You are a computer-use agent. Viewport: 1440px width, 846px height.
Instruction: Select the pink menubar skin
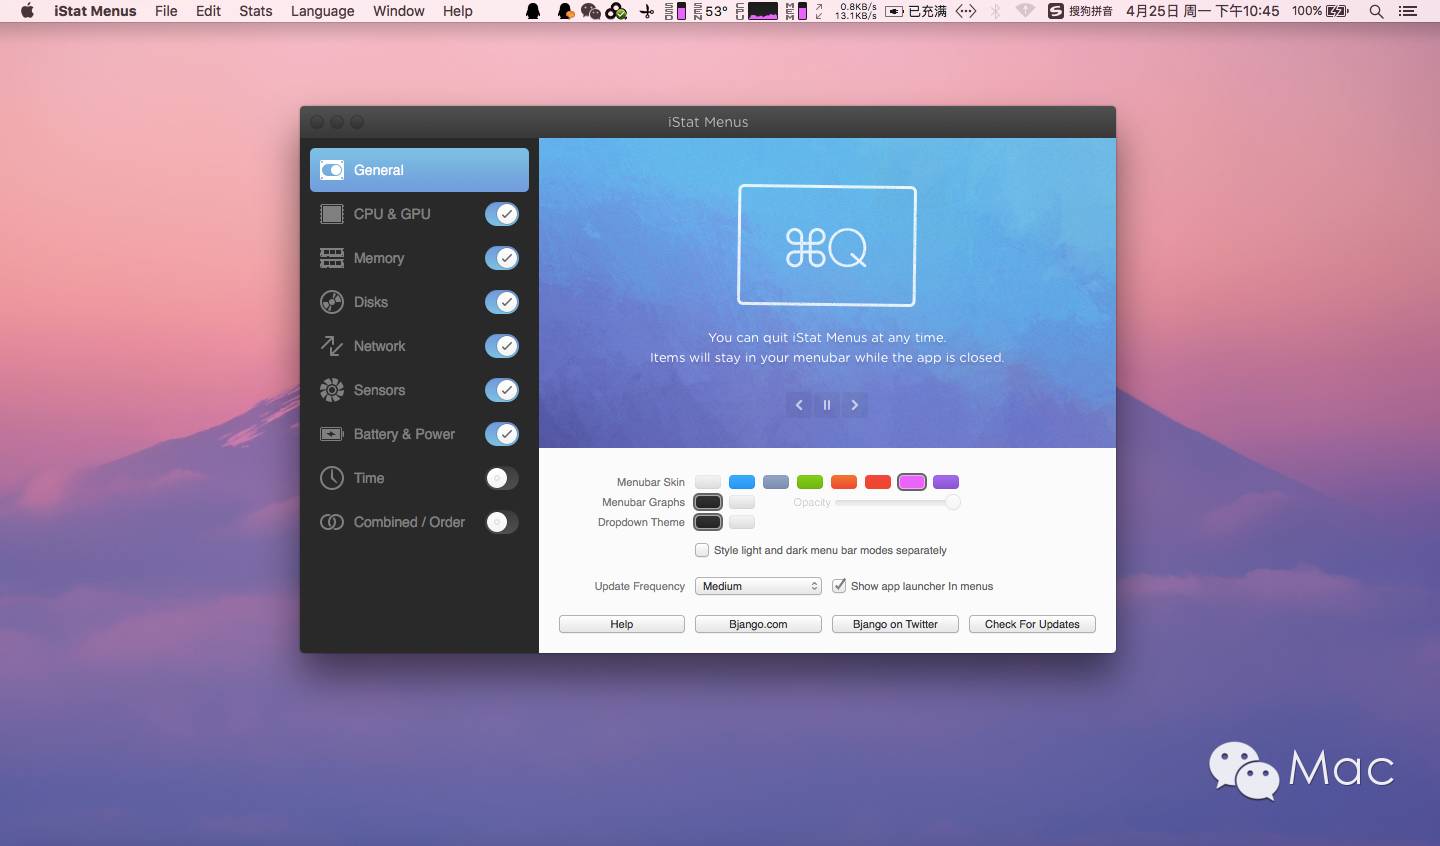click(x=912, y=482)
